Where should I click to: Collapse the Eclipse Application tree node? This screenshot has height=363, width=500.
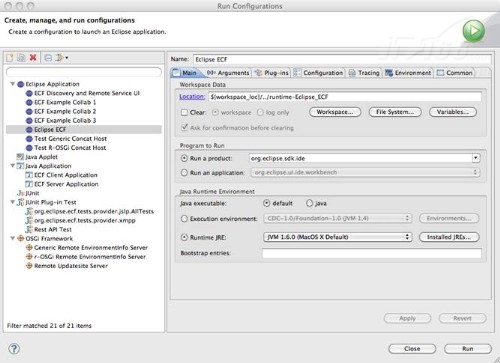[x=13, y=84]
